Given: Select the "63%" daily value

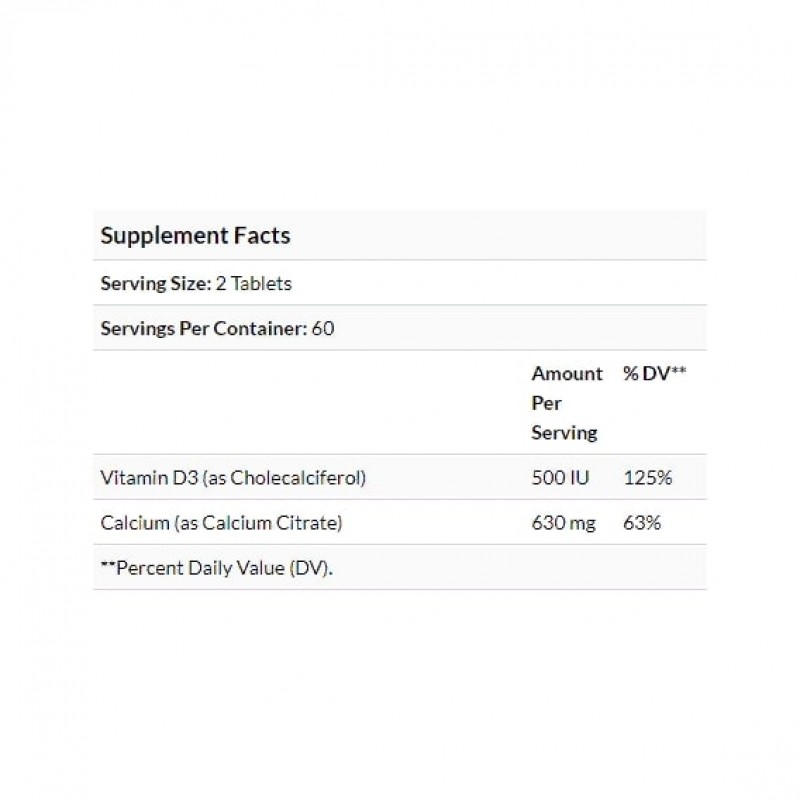Looking at the screenshot, I should [x=641, y=523].
